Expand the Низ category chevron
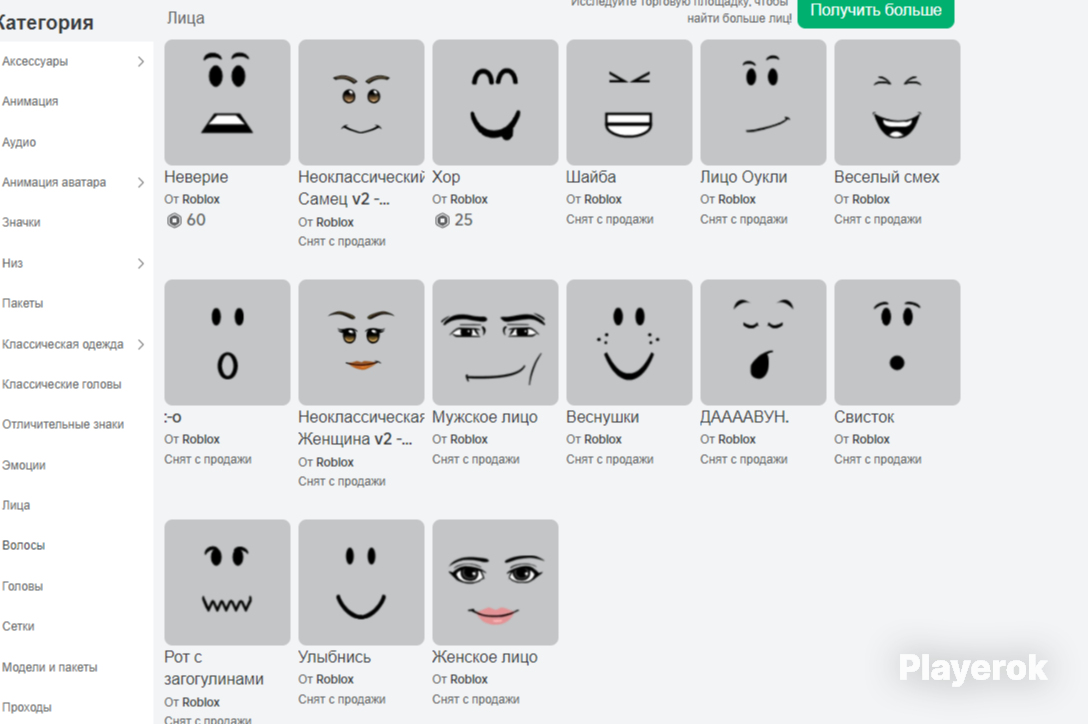This screenshot has width=1088, height=724. coord(141,264)
